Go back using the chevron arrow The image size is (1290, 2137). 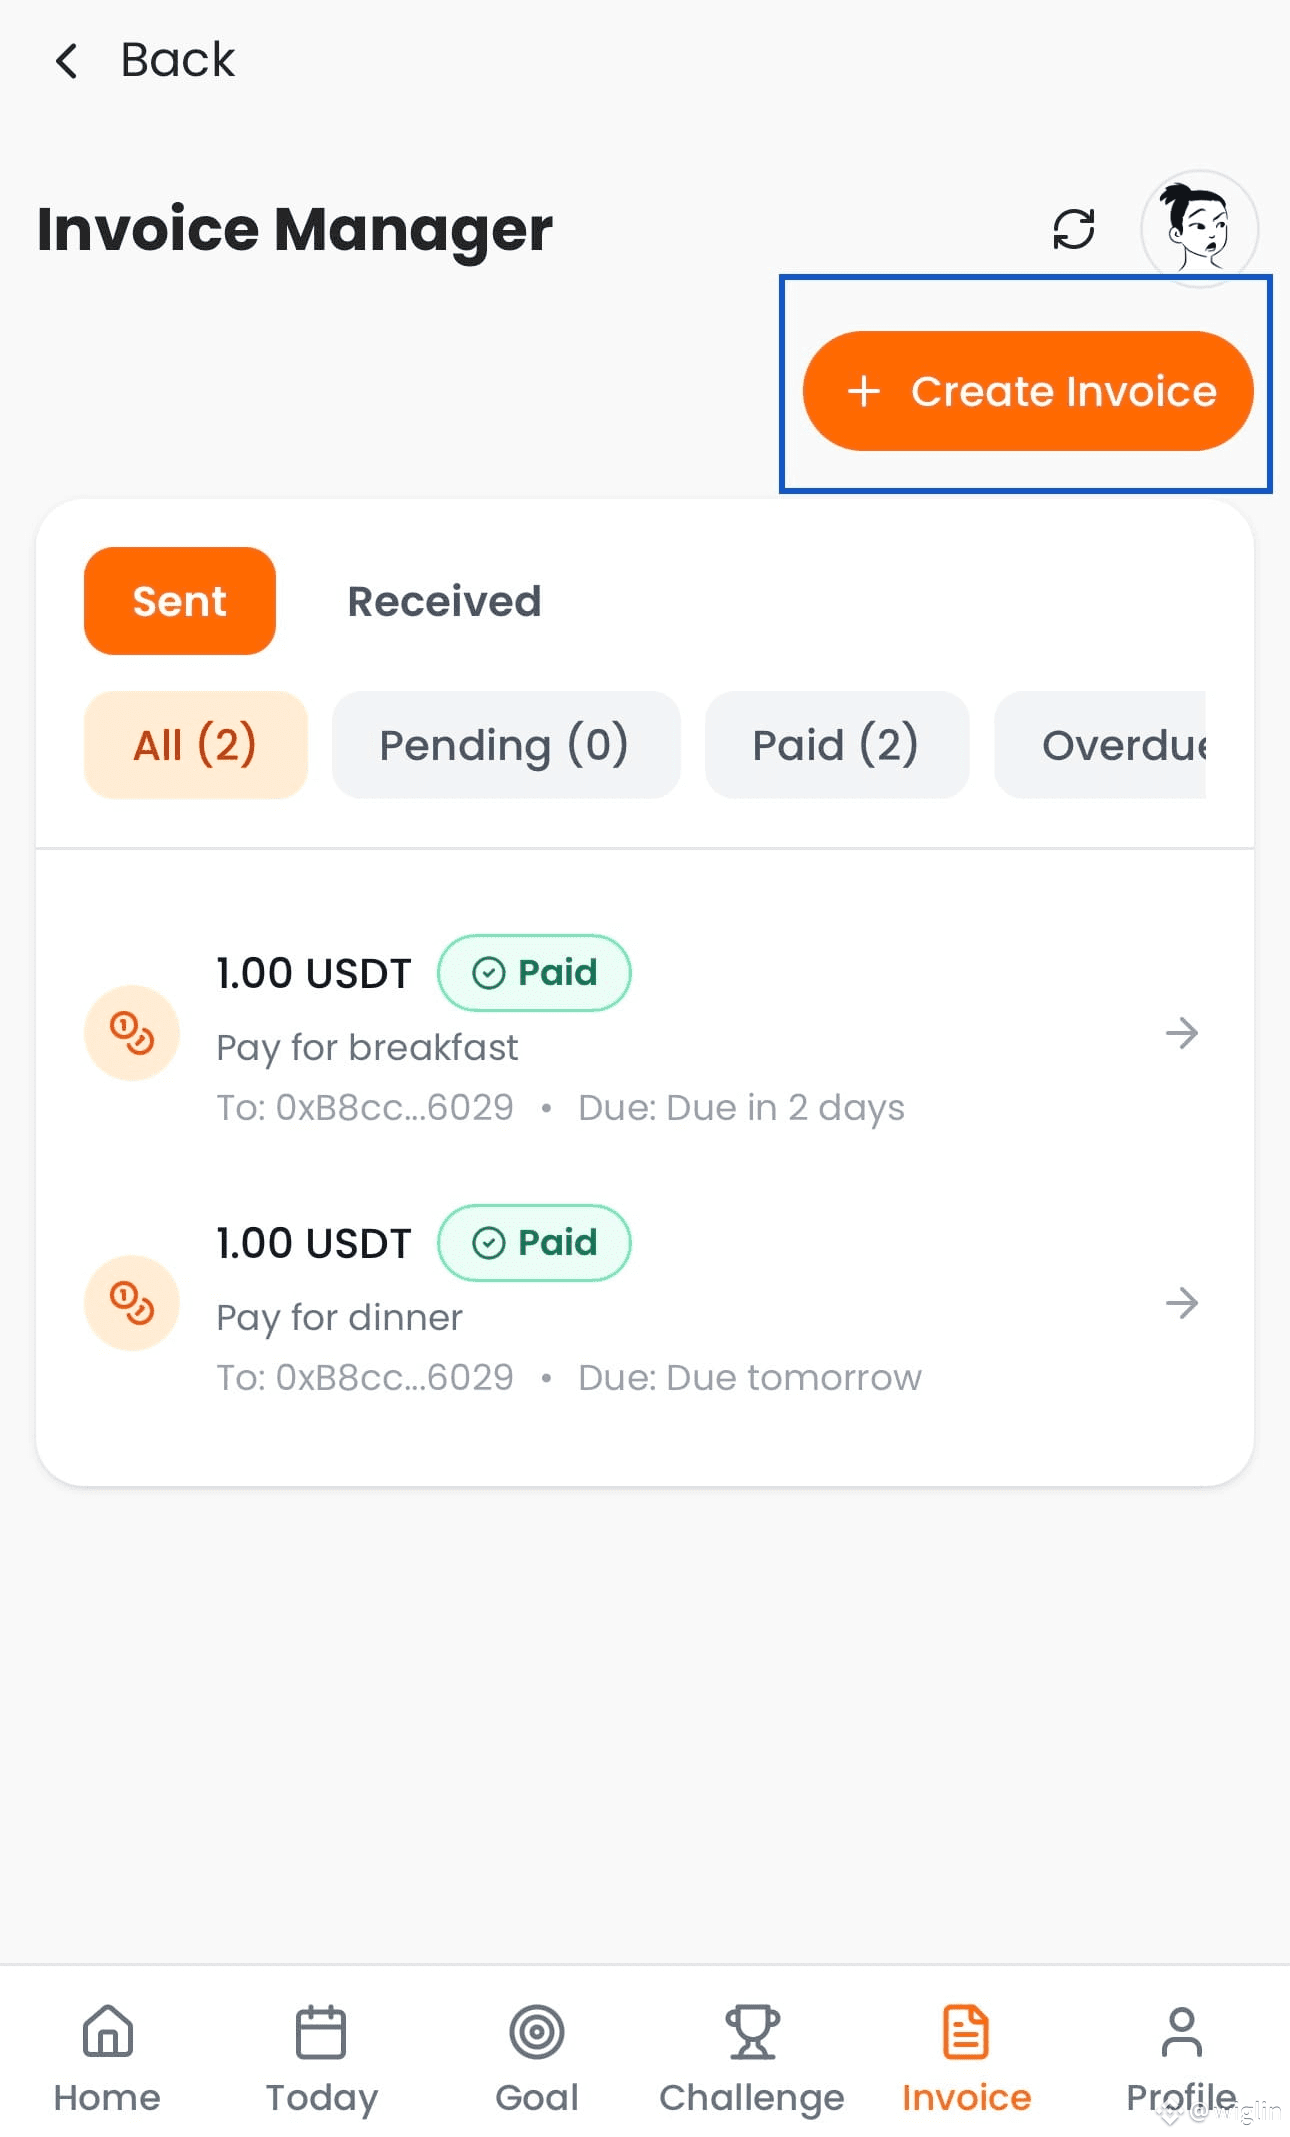[x=67, y=61]
